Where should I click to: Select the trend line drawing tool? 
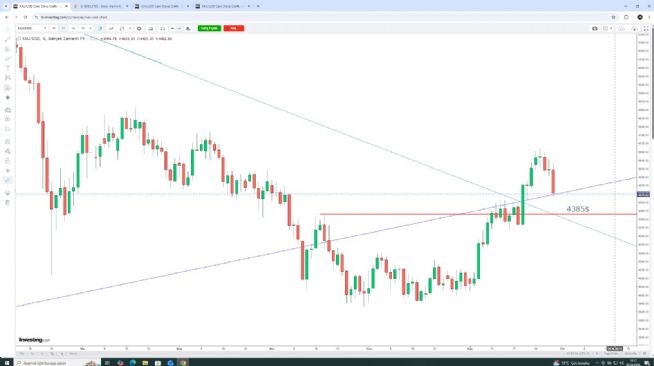click(8, 39)
